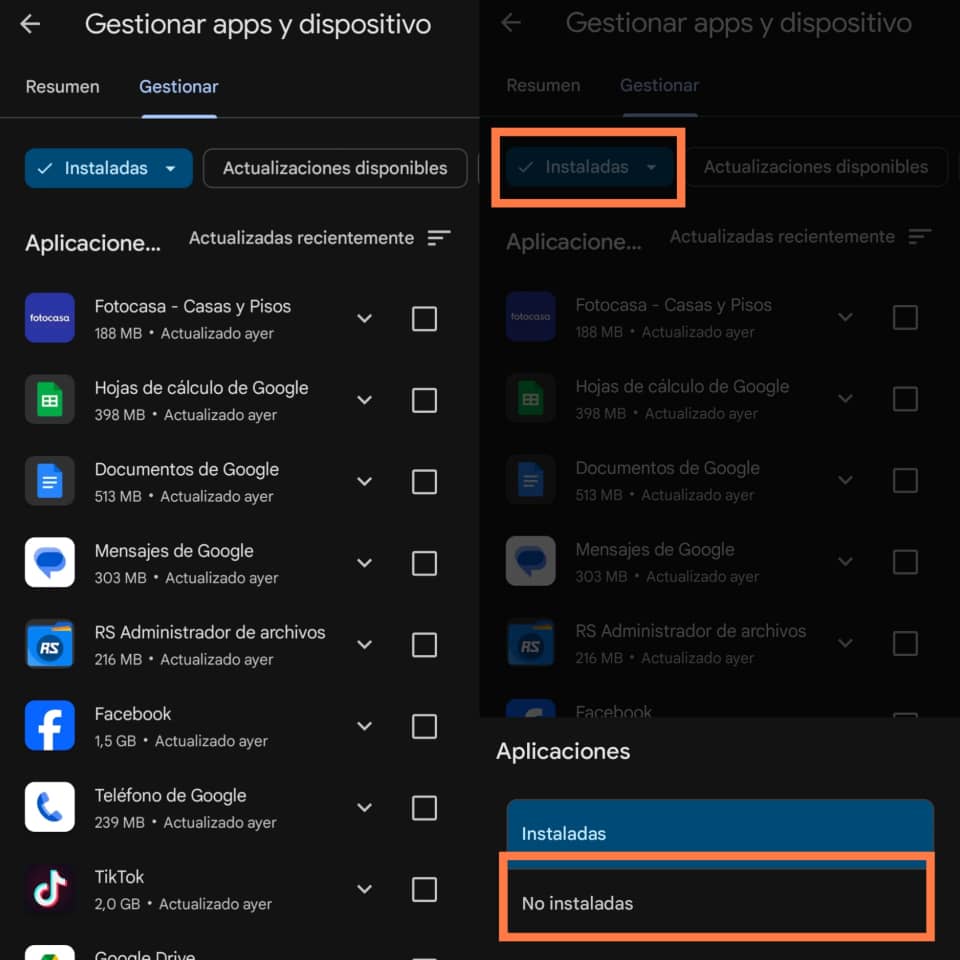Open the Instaladas filter dropdown on left screen
960x960 pixels.
coord(108,168)
